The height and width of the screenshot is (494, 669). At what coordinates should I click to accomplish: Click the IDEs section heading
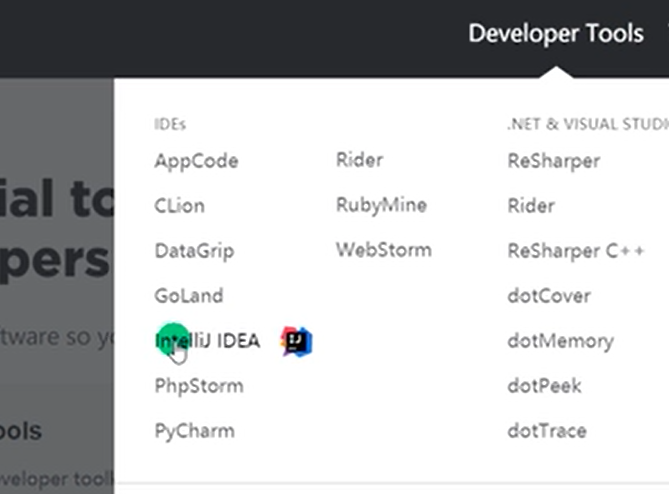click(170, 125)
